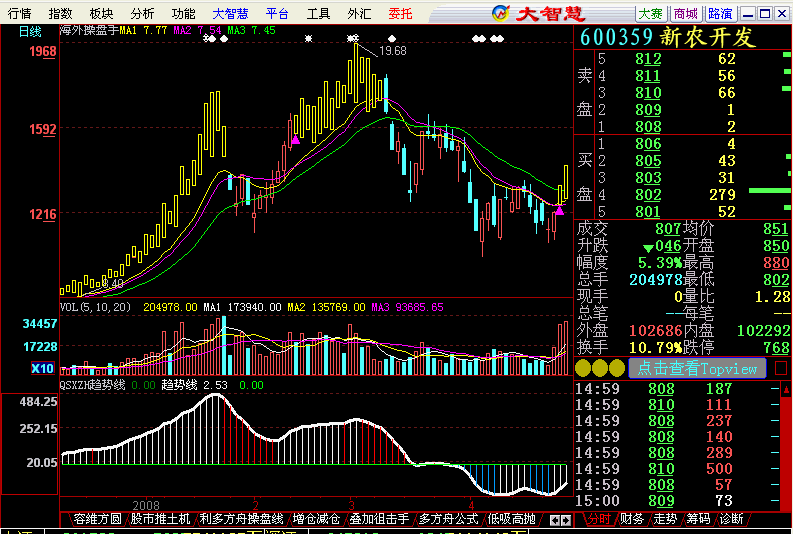Click the 19.68 high price label
The height and width of the screenshot is (534, 793).
tap(393, 51)
